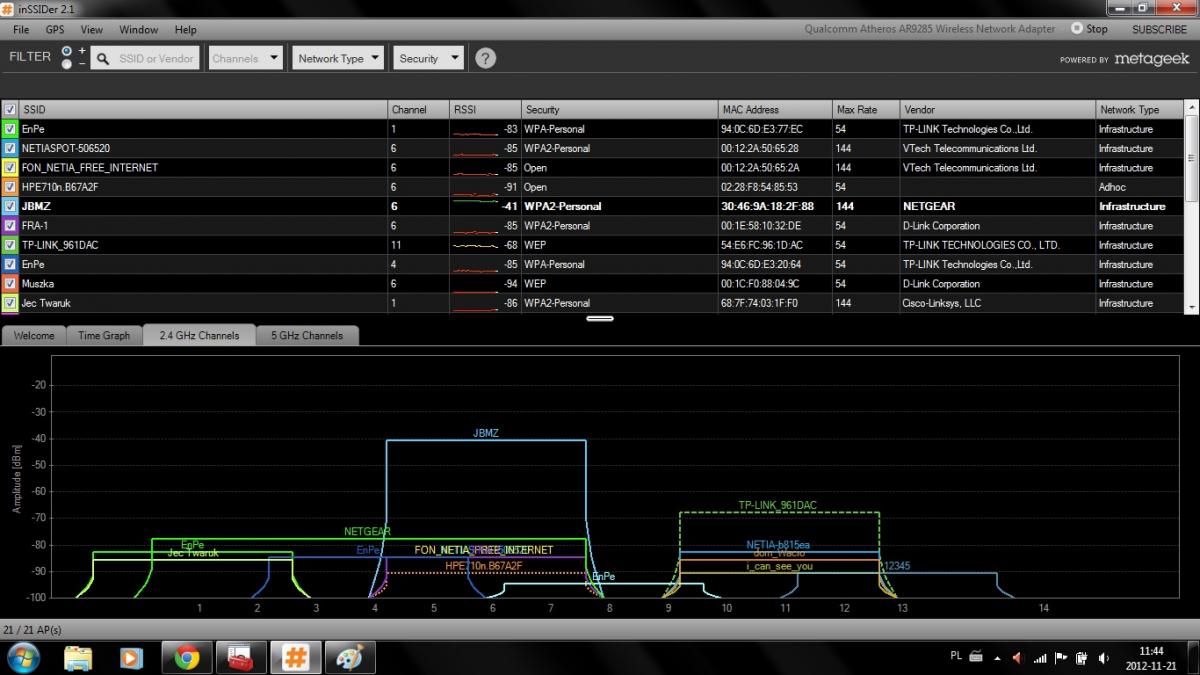The image size is (1200, 675).
Task: Click the muted volume tray icon
Action: pyautogui.click(x=1017, y=657)
